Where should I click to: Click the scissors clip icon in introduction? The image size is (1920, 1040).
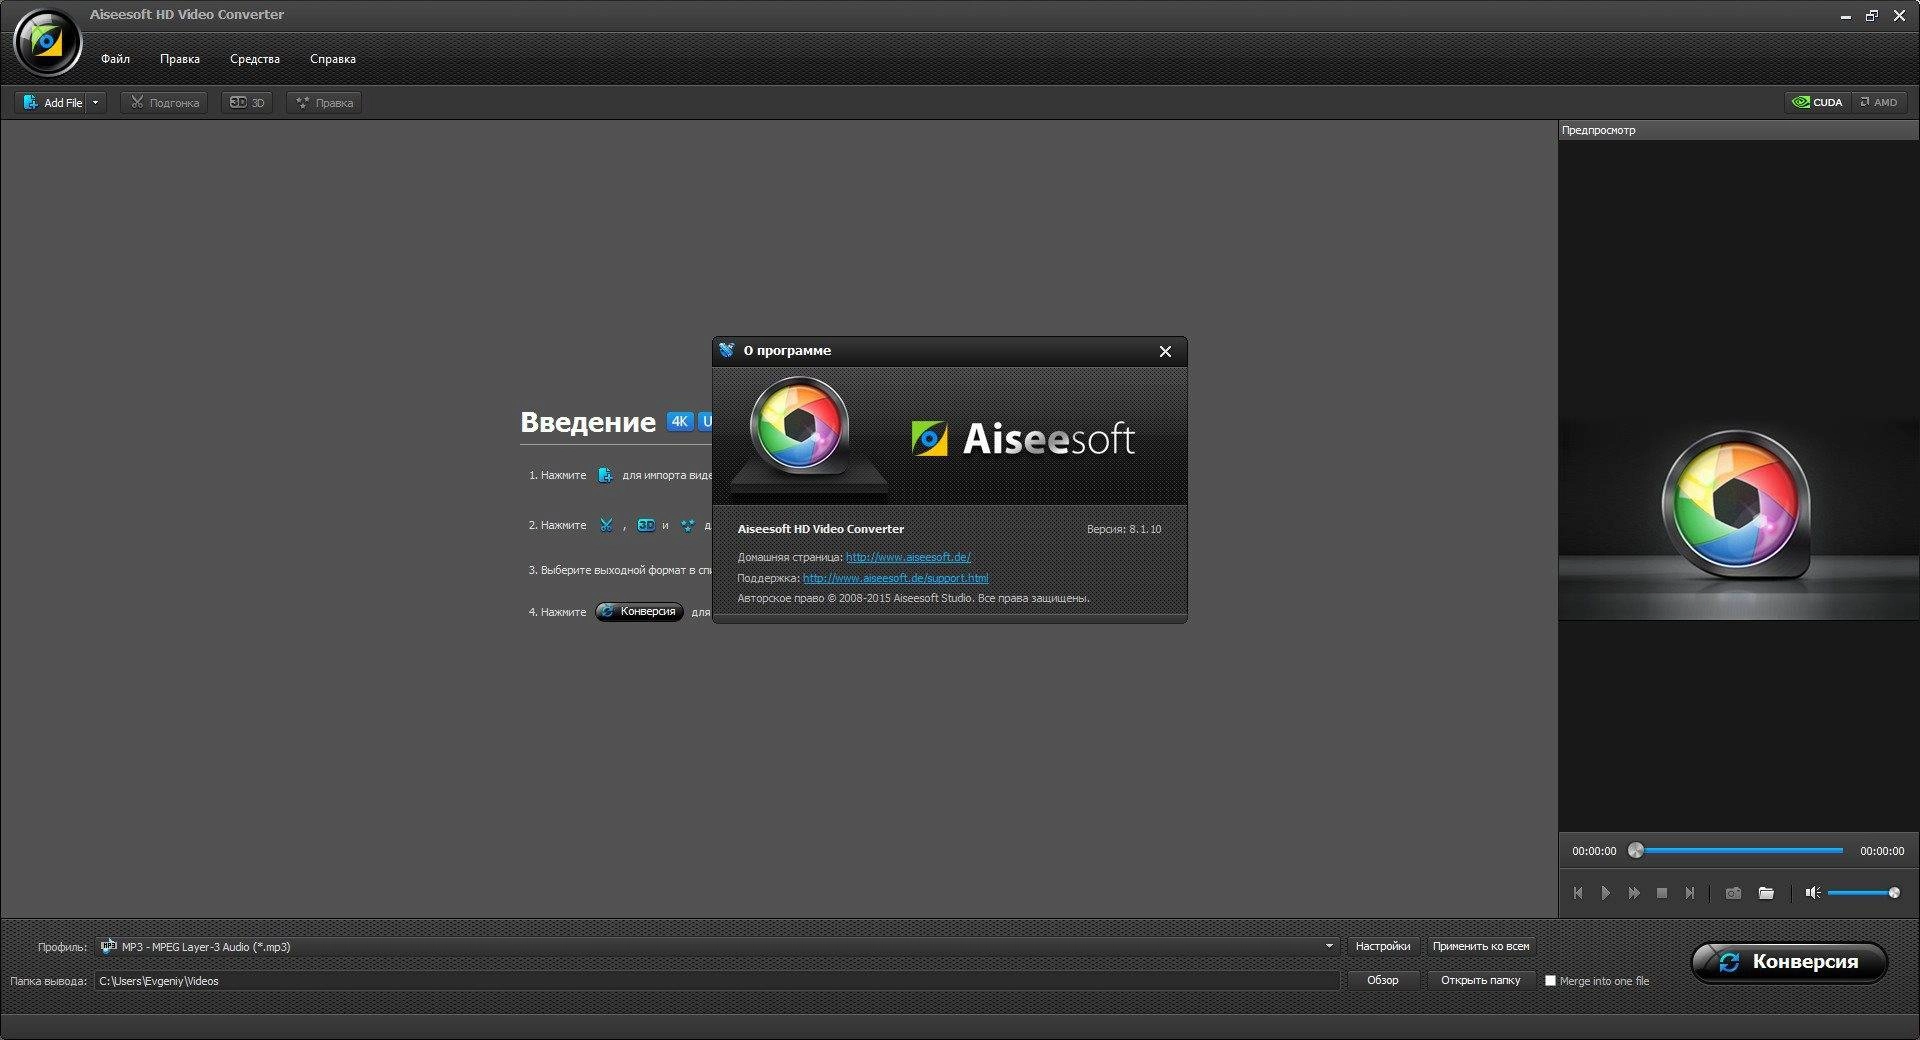pos(606,525)
